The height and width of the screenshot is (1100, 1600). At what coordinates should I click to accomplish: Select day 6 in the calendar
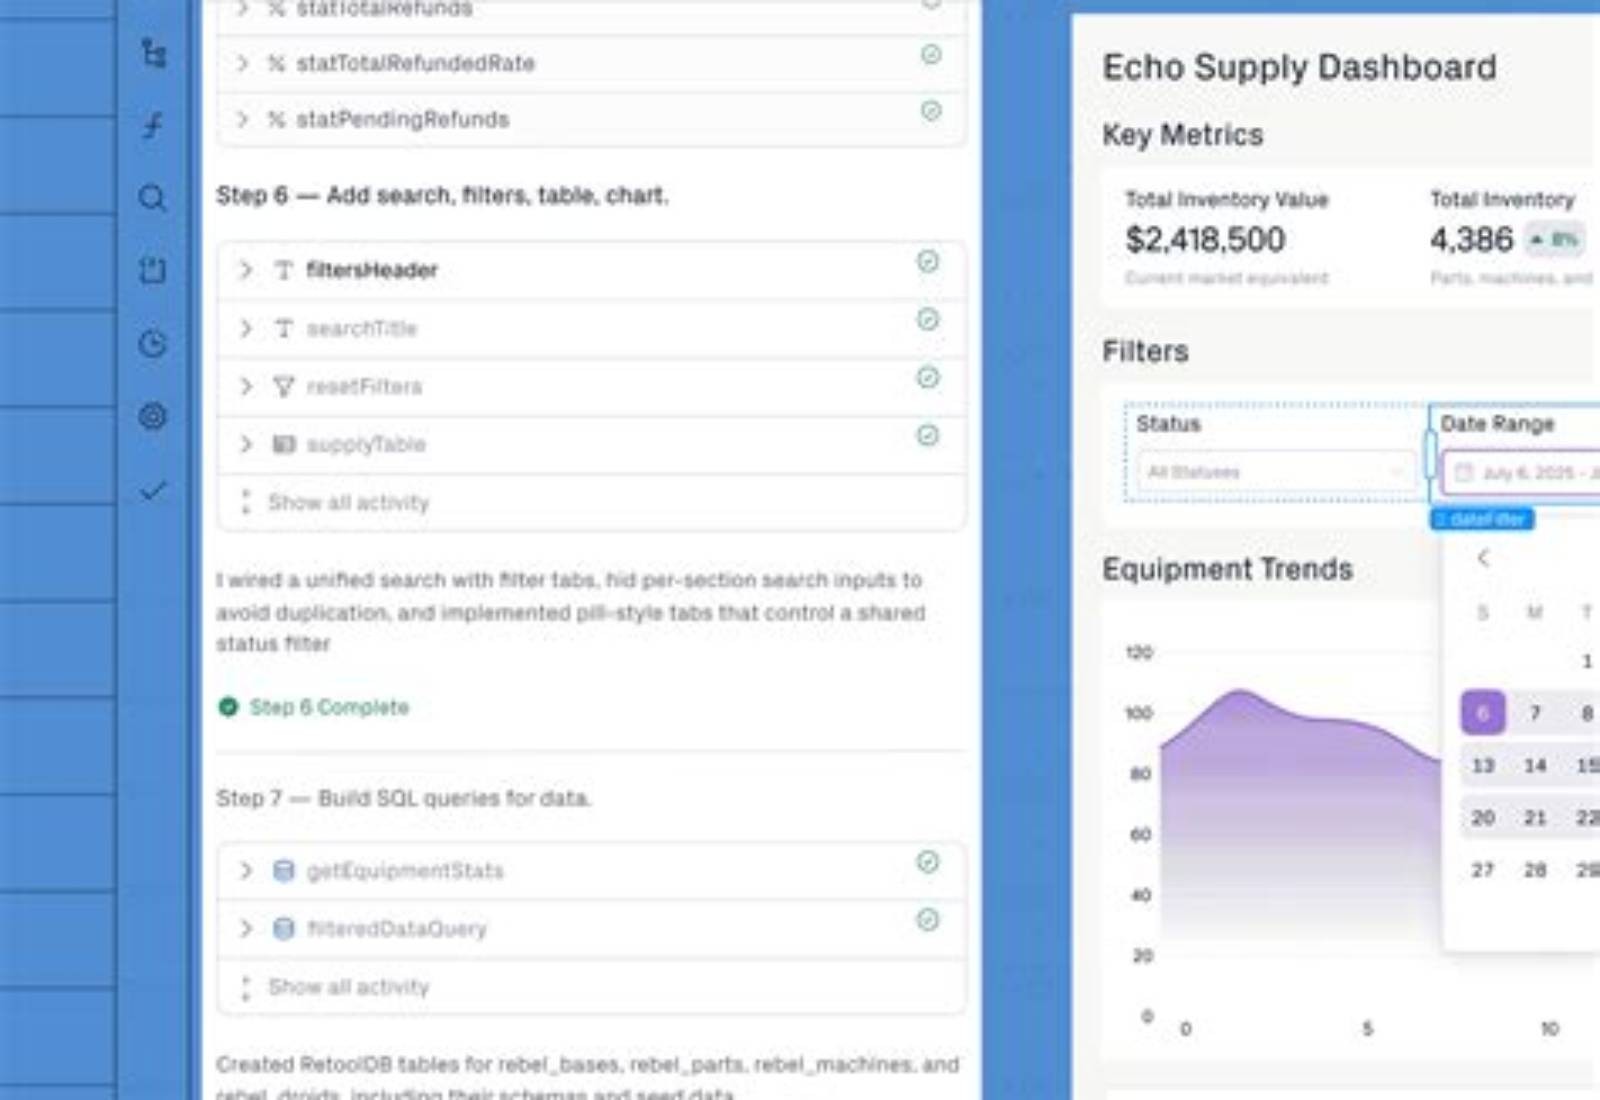point(1483,713)
